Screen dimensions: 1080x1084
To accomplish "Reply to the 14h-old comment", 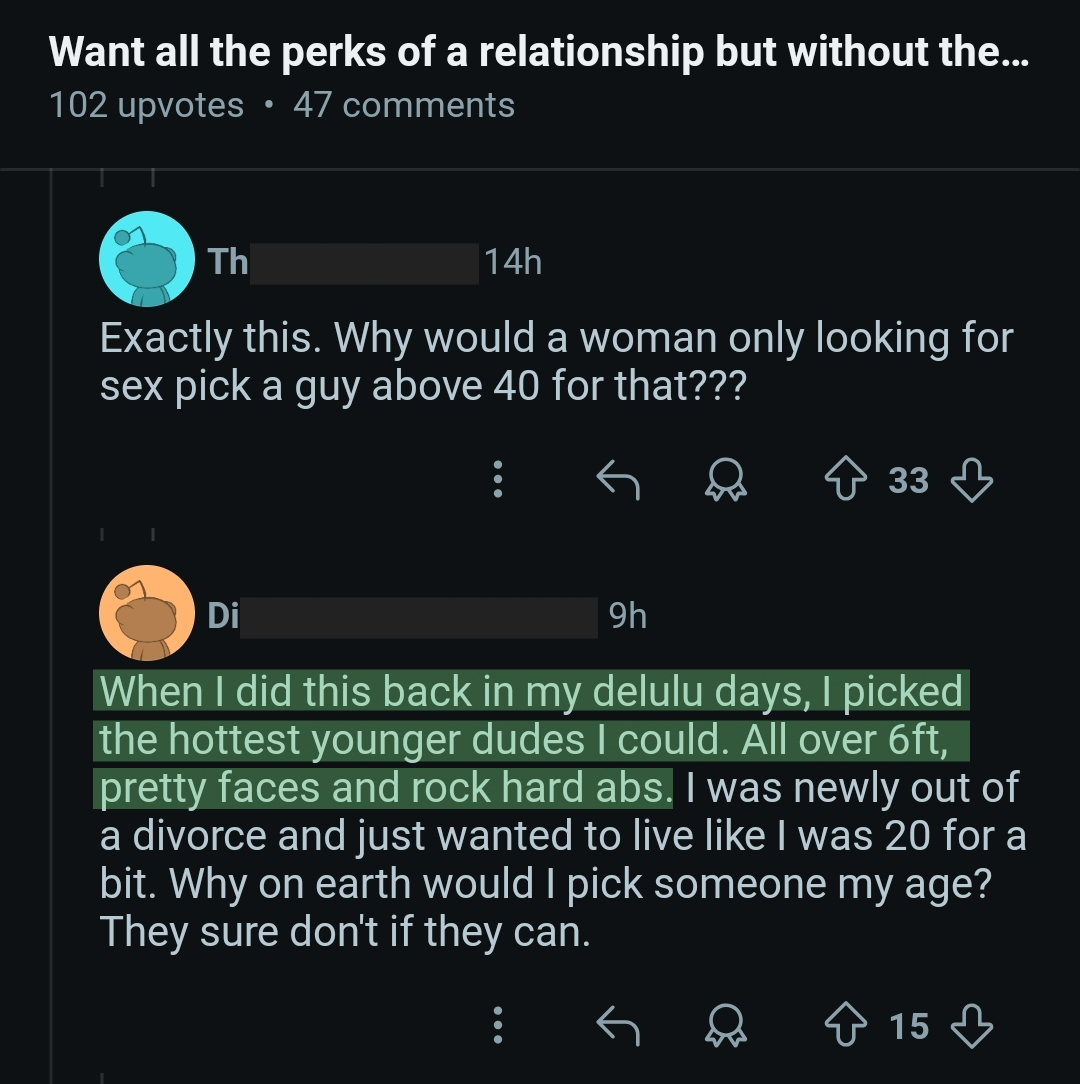I will click(617, 481).
